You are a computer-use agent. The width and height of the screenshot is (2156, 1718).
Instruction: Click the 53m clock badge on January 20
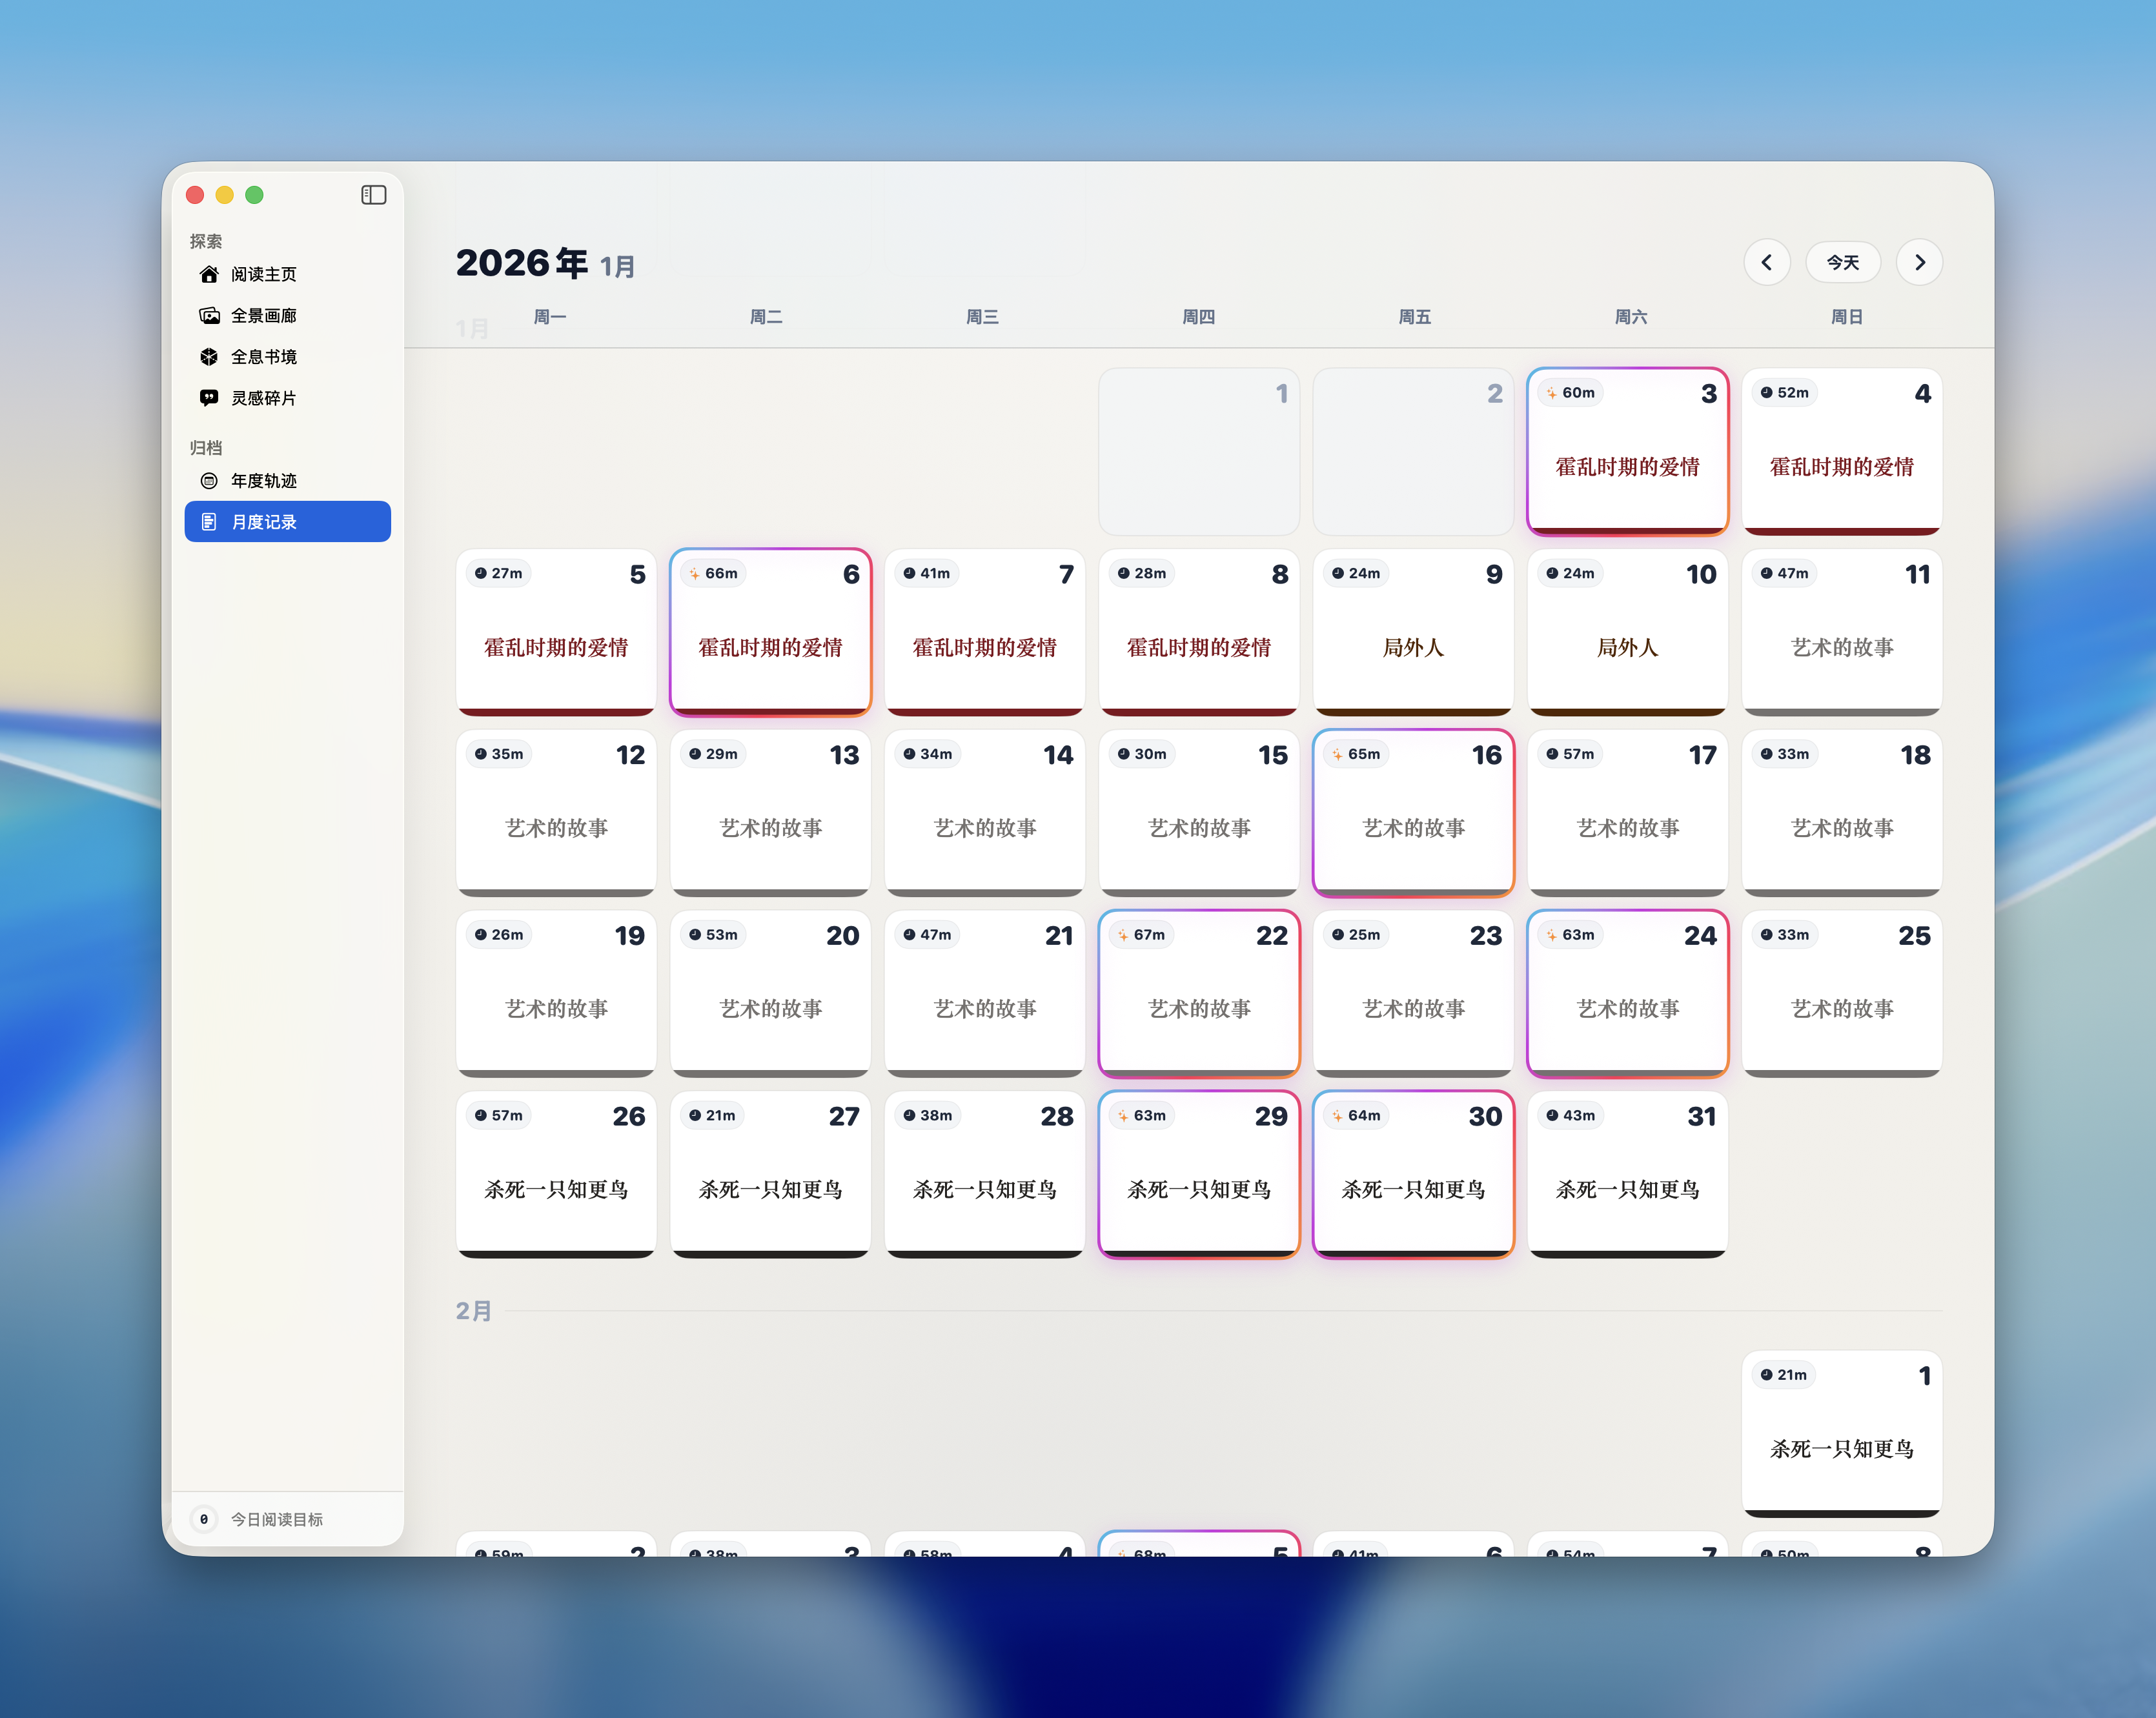(713, 935)
